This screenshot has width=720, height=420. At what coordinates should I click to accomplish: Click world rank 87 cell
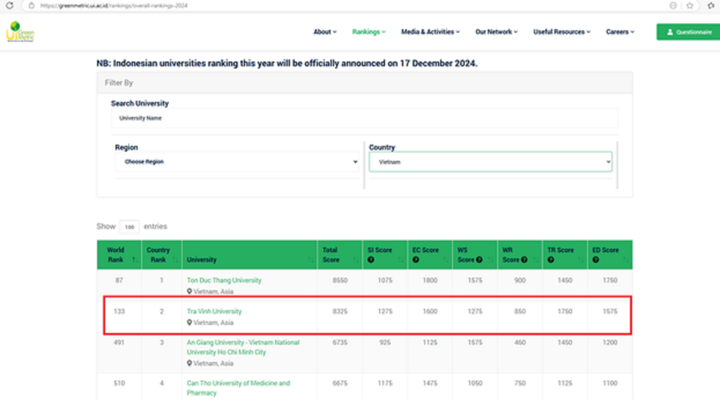pyautogui.click(x=119, y=280)
